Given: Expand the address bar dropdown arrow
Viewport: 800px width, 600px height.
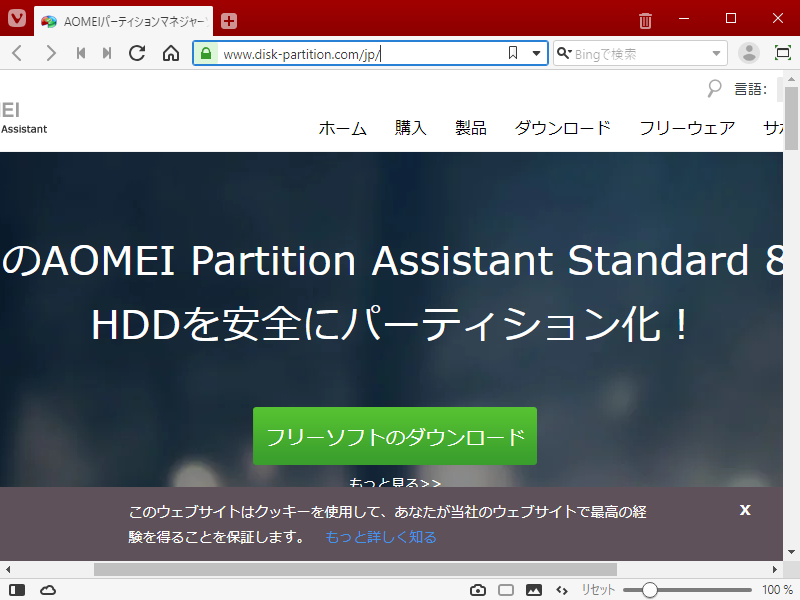Looking at the screenshot, I should coord(536,54).
